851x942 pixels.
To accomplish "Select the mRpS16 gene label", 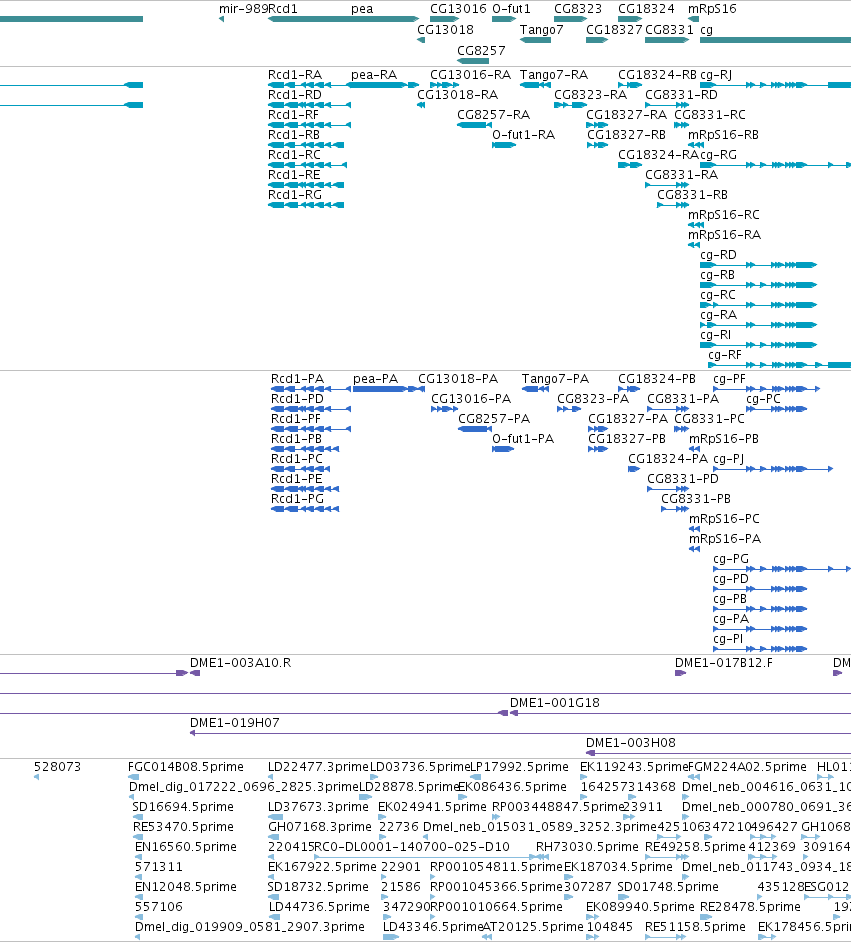I will [x=712, y=9].
